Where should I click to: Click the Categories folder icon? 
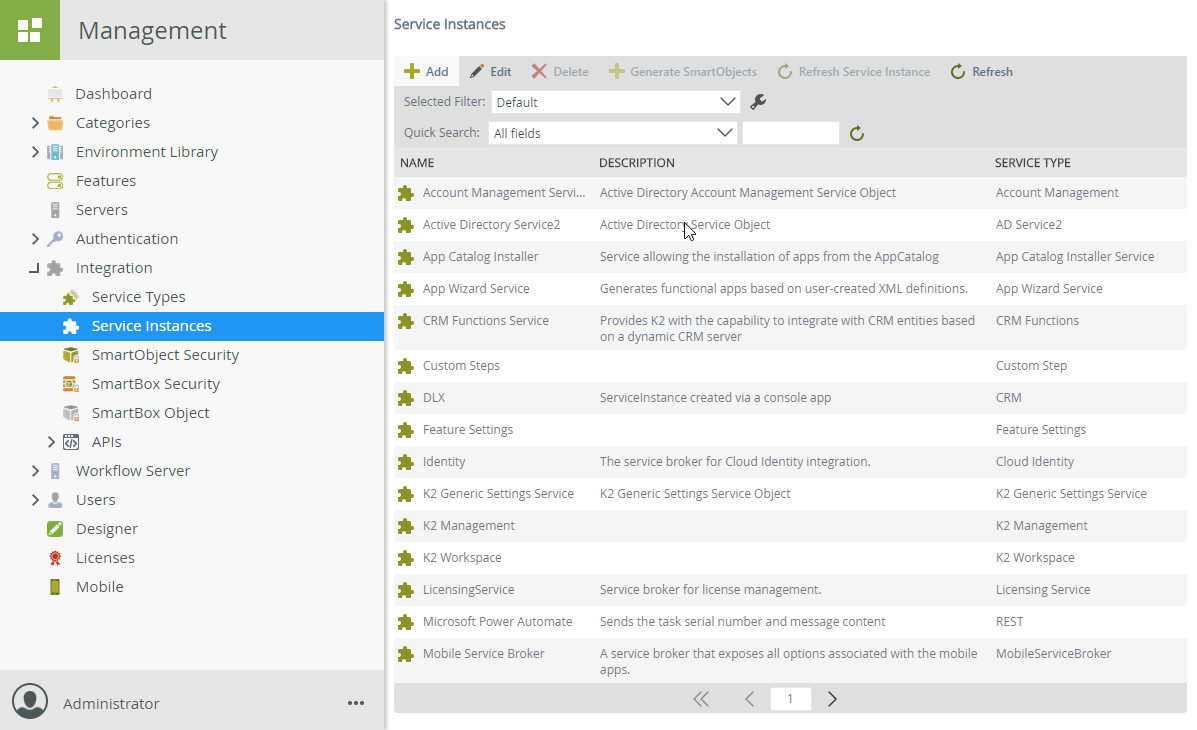pos(55,123)
